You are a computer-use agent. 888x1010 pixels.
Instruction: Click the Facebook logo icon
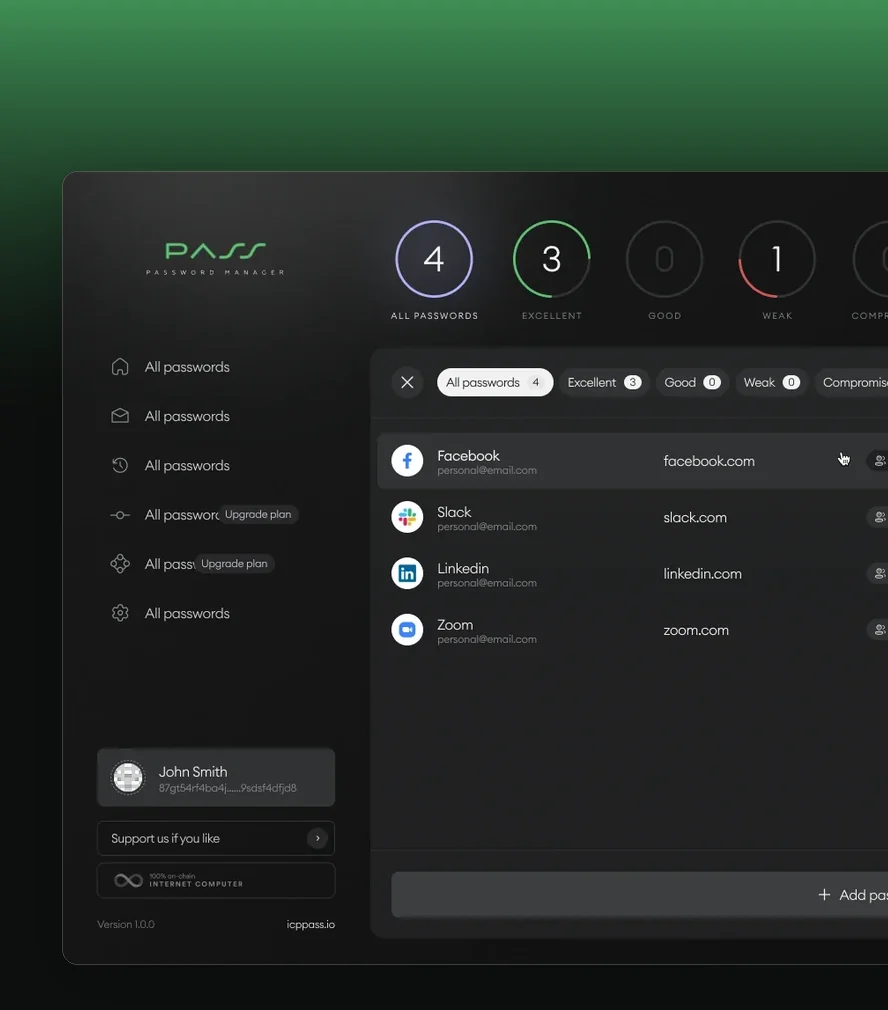pos(407,461)
